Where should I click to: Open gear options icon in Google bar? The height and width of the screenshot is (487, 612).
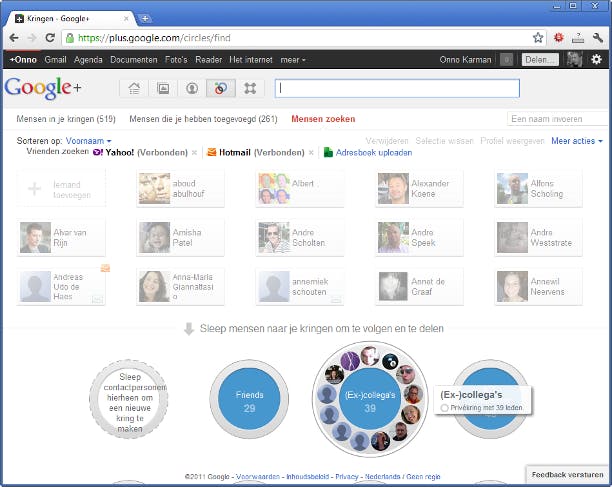click(596, 60)
